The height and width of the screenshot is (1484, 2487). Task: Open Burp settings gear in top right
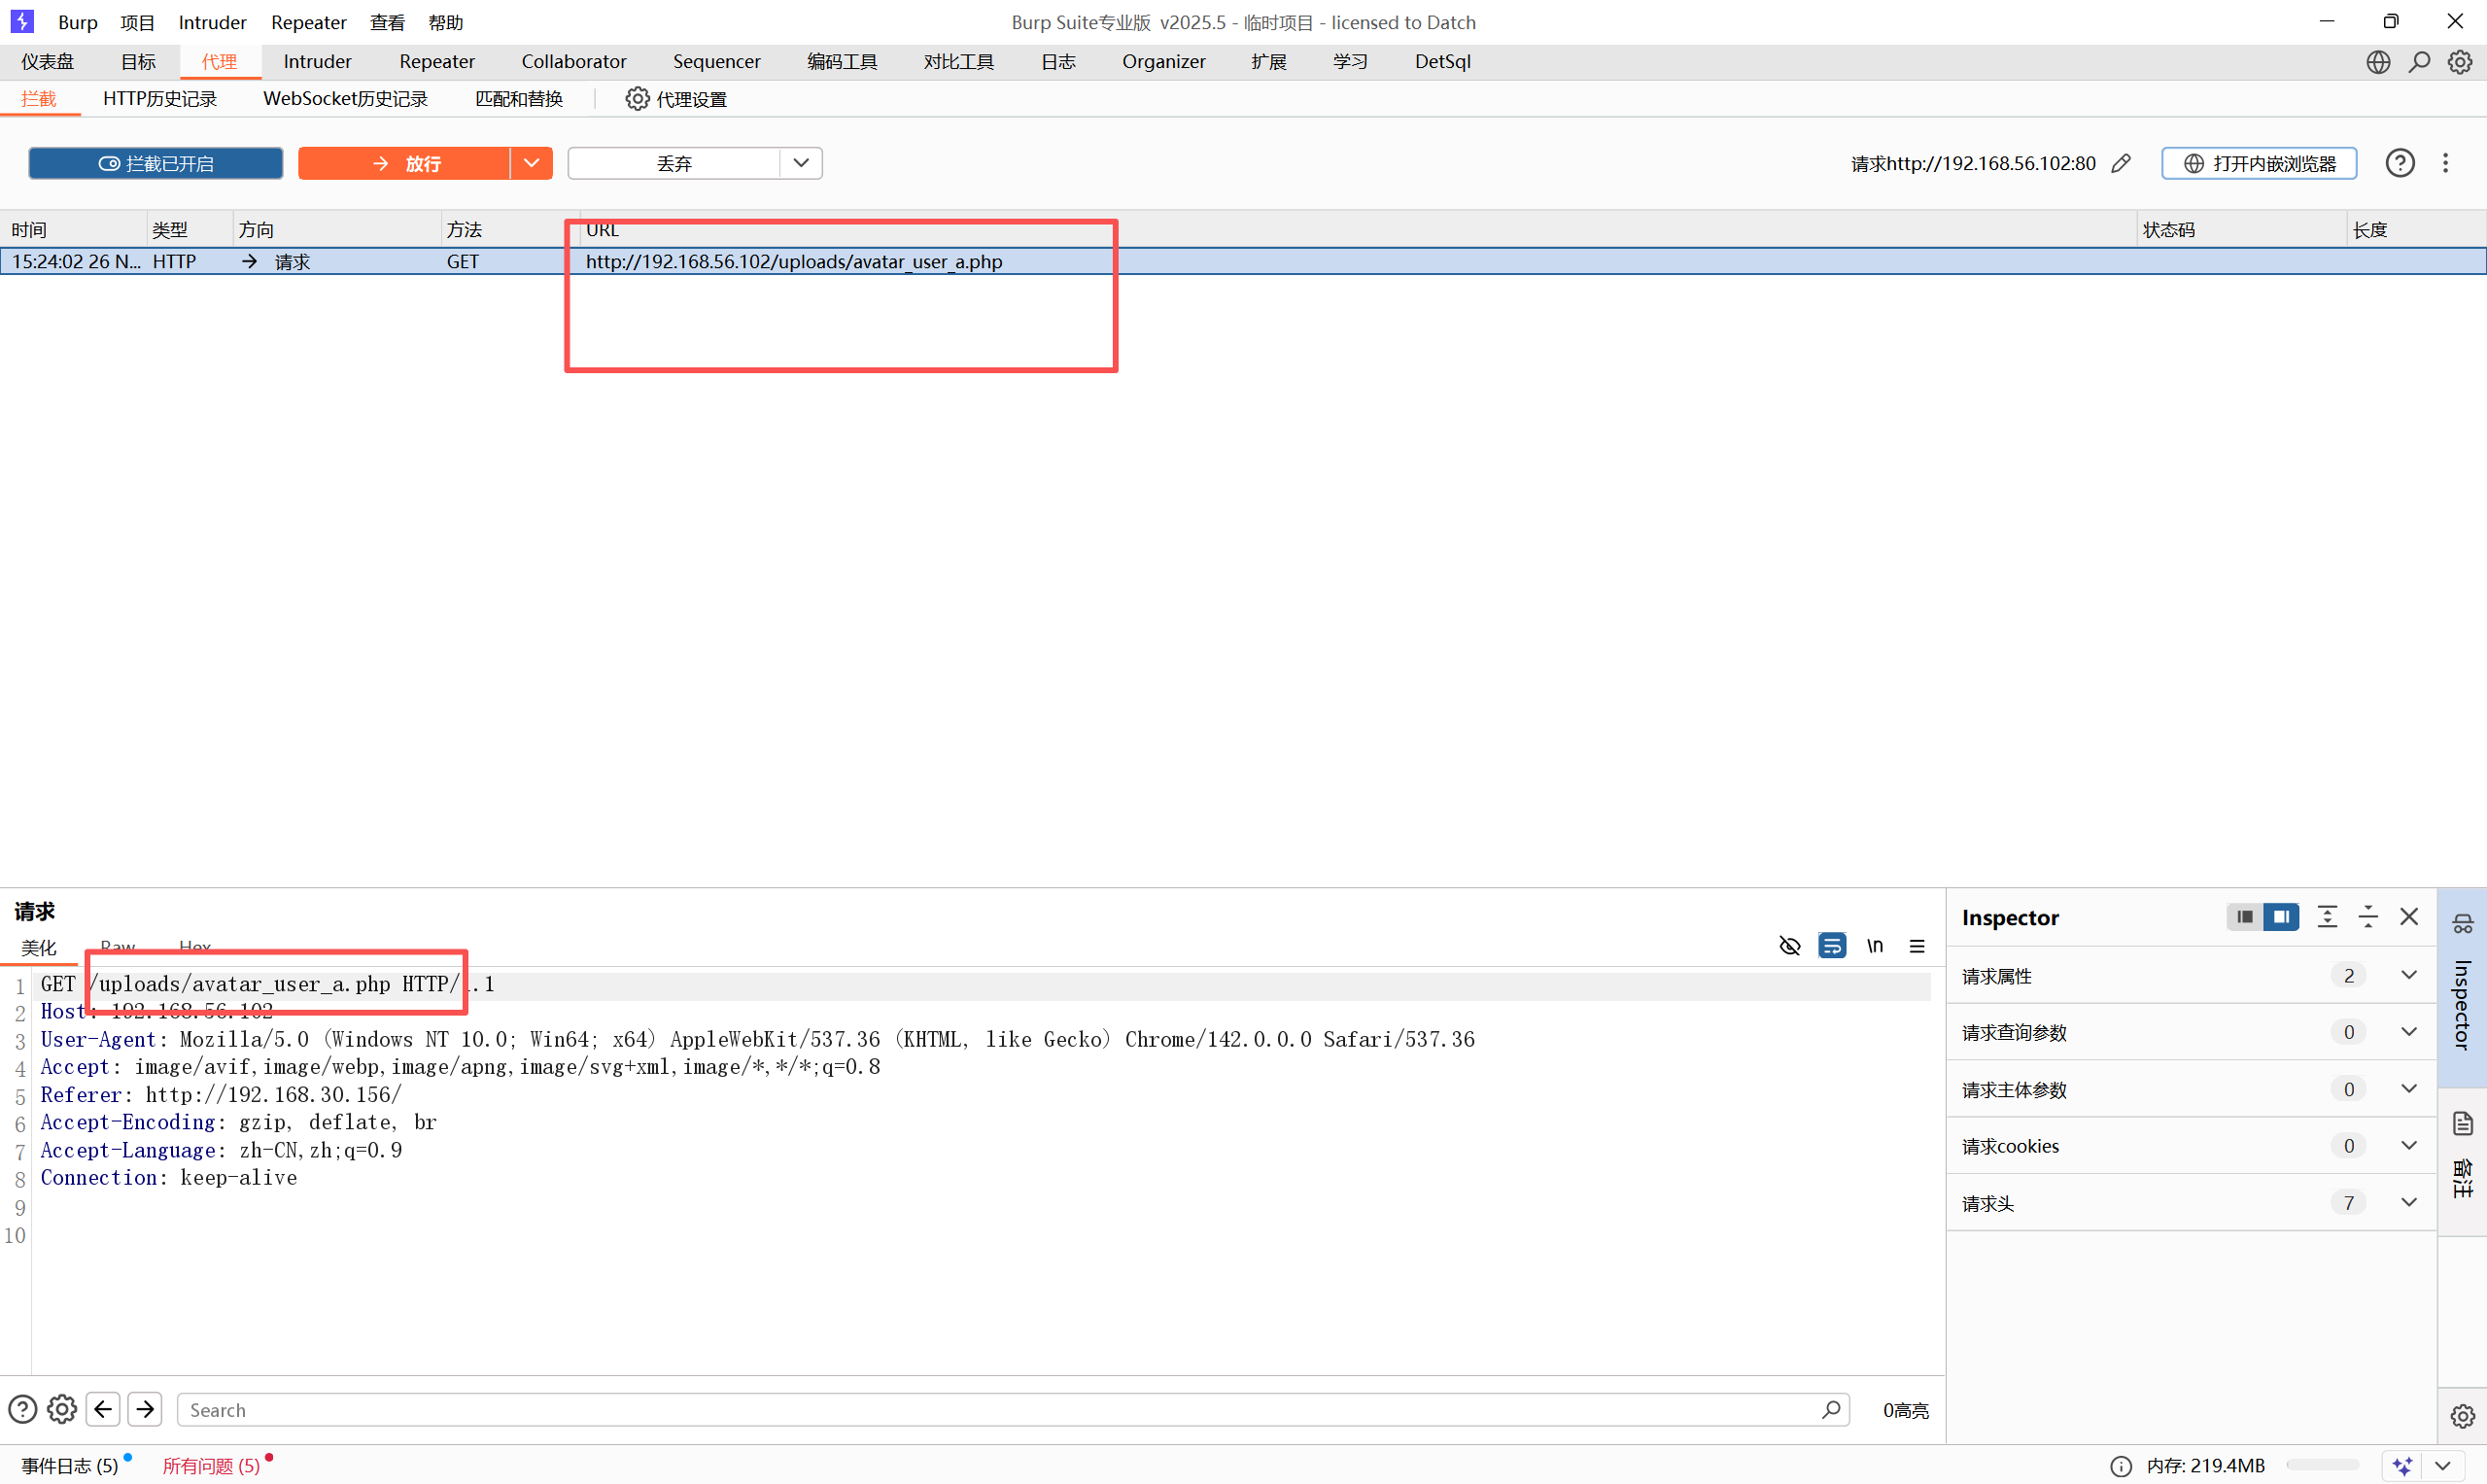[x=2460, y=62]
